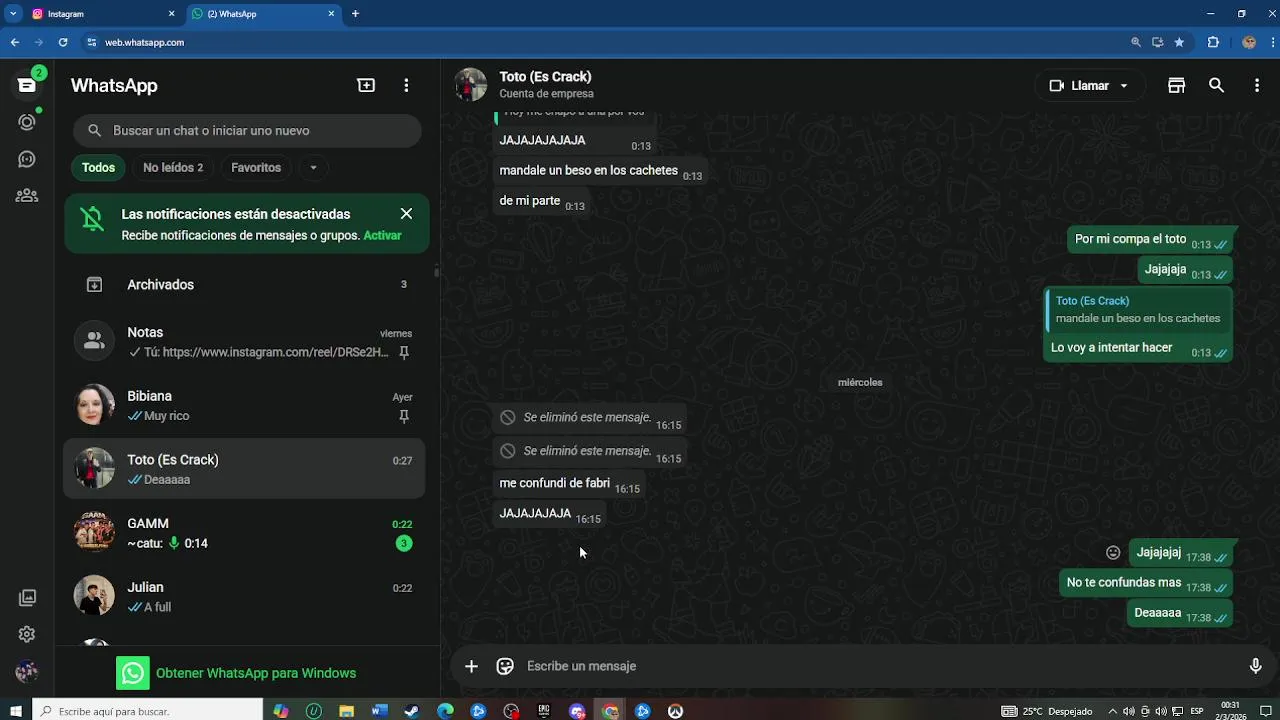Screen dimensions: 1280x720
Task: Open the business catalog icon in chat header
Action: pos(1176,86)
